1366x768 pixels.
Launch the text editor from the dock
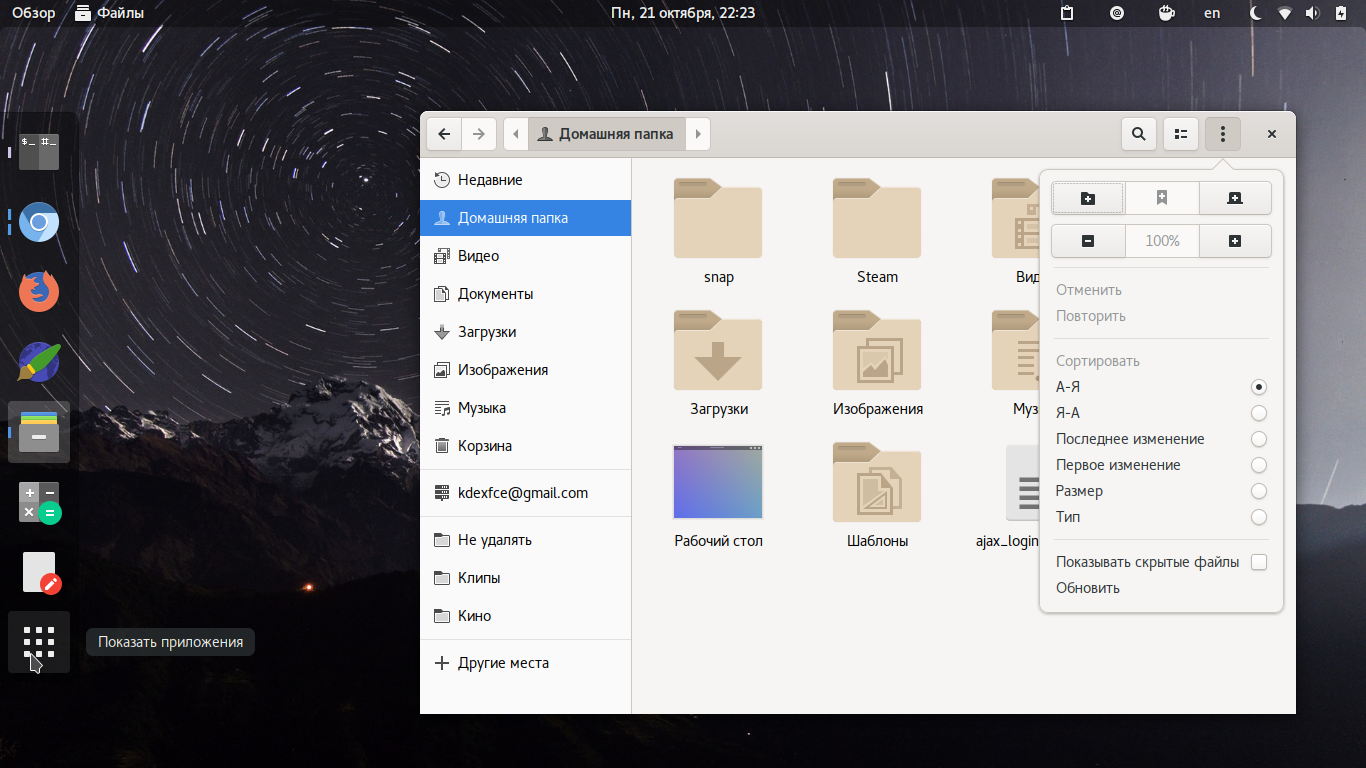click(x=39, y=572)
